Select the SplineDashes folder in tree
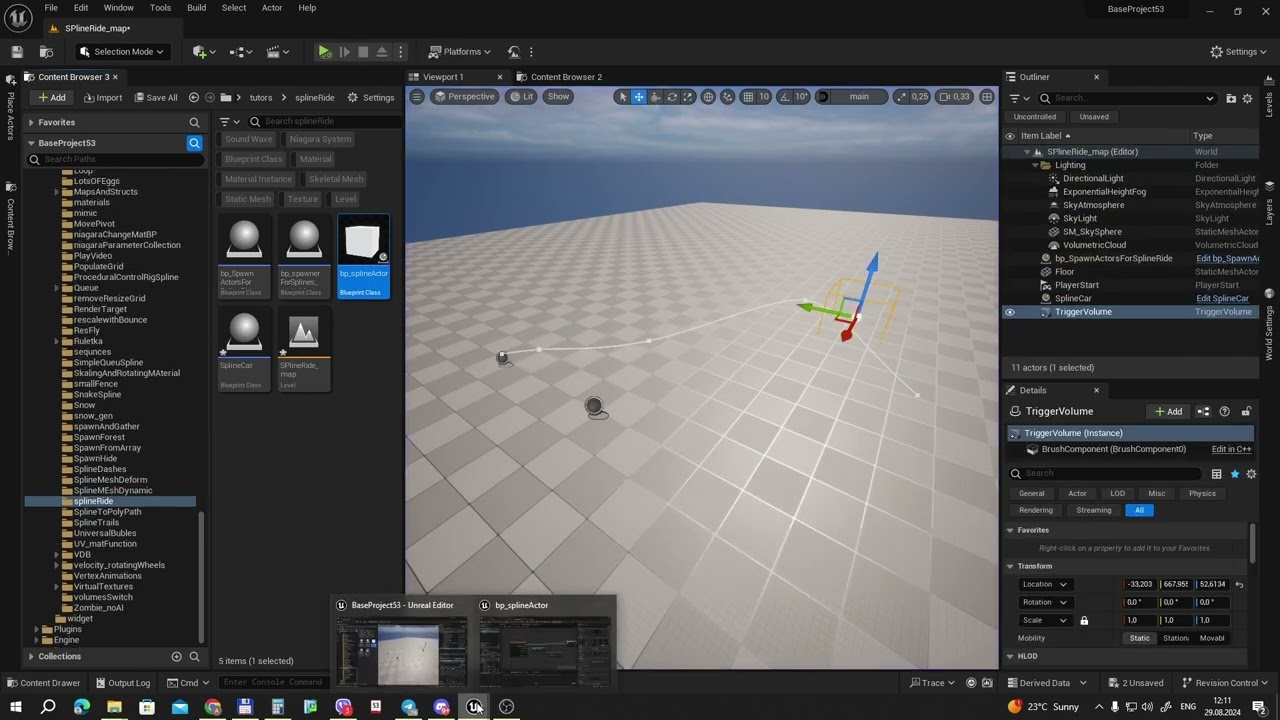The width and height of the screenshot is (1280, 720). click(x=100, y=469)
